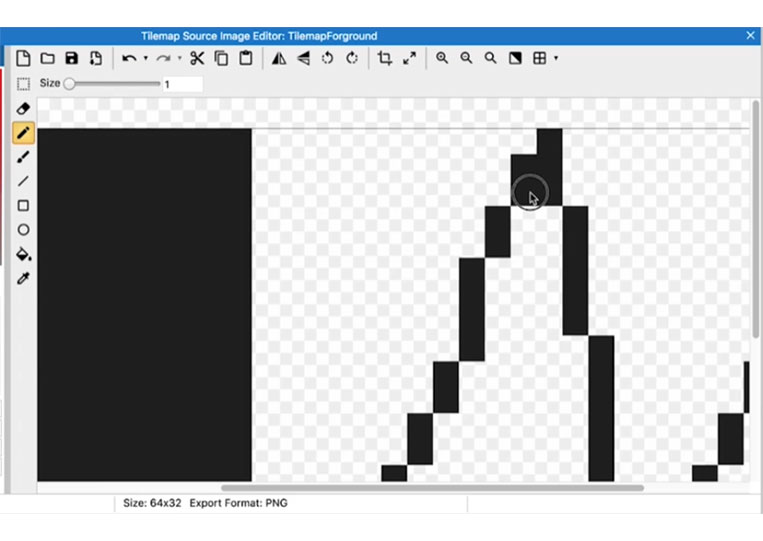The image size is (763, 541).
Task: Open the grid options dropdown arrow
Action: pos(556,58)
